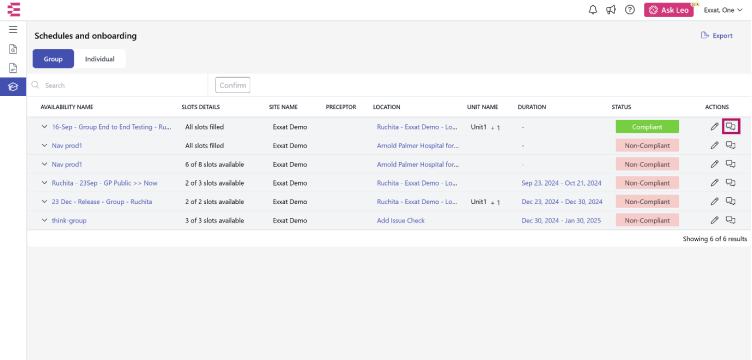Click the Confirm button

click(x=233, y=85)
